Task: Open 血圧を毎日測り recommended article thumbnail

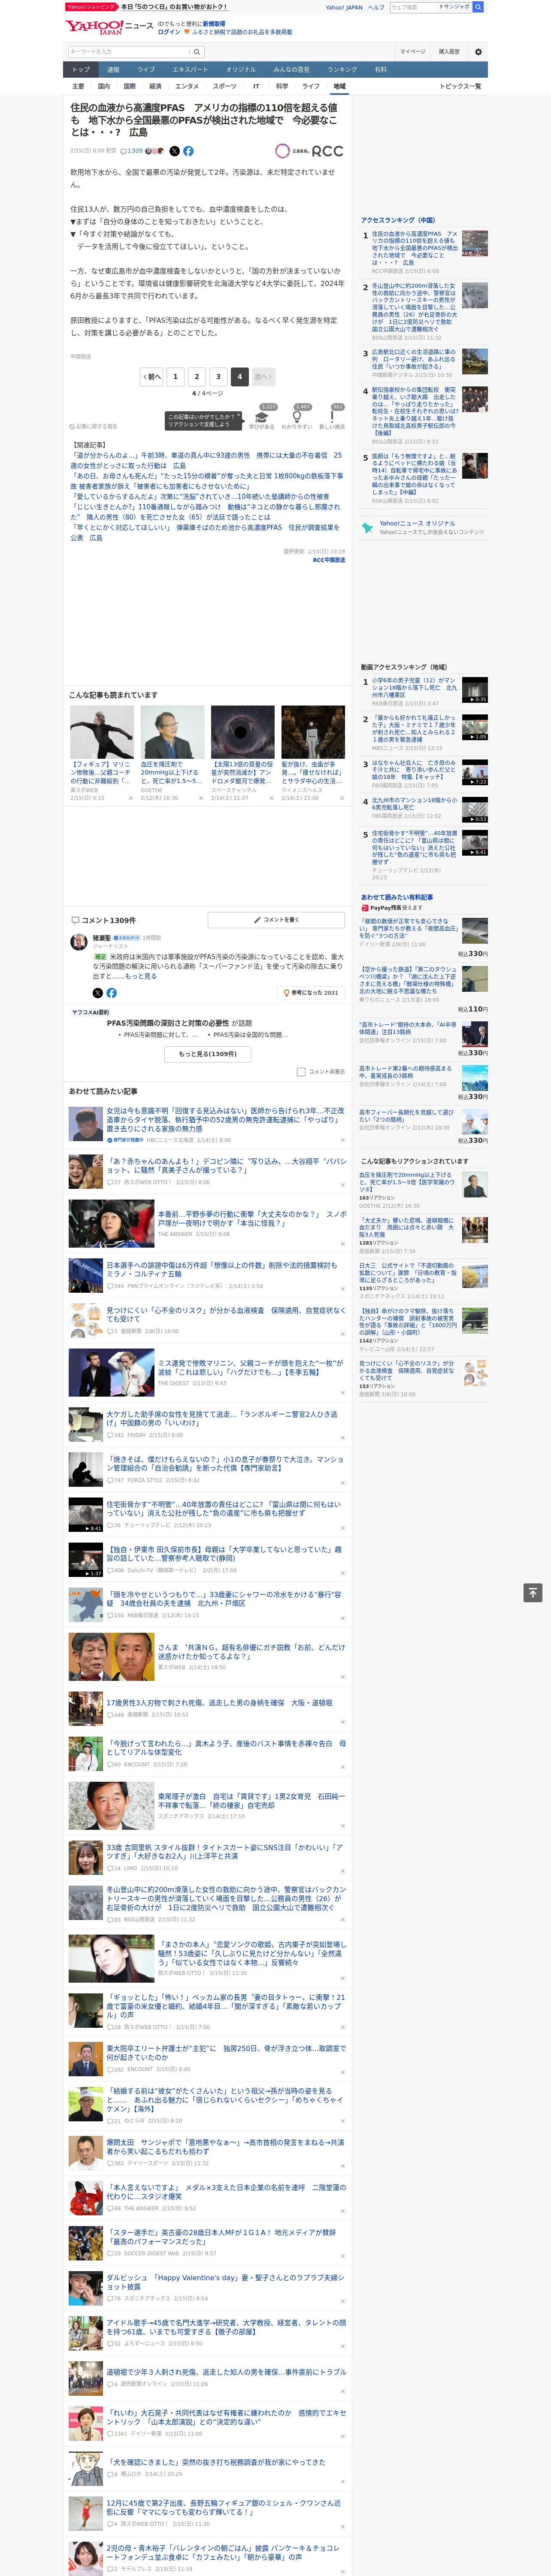Action: click(x=172, y=732)
